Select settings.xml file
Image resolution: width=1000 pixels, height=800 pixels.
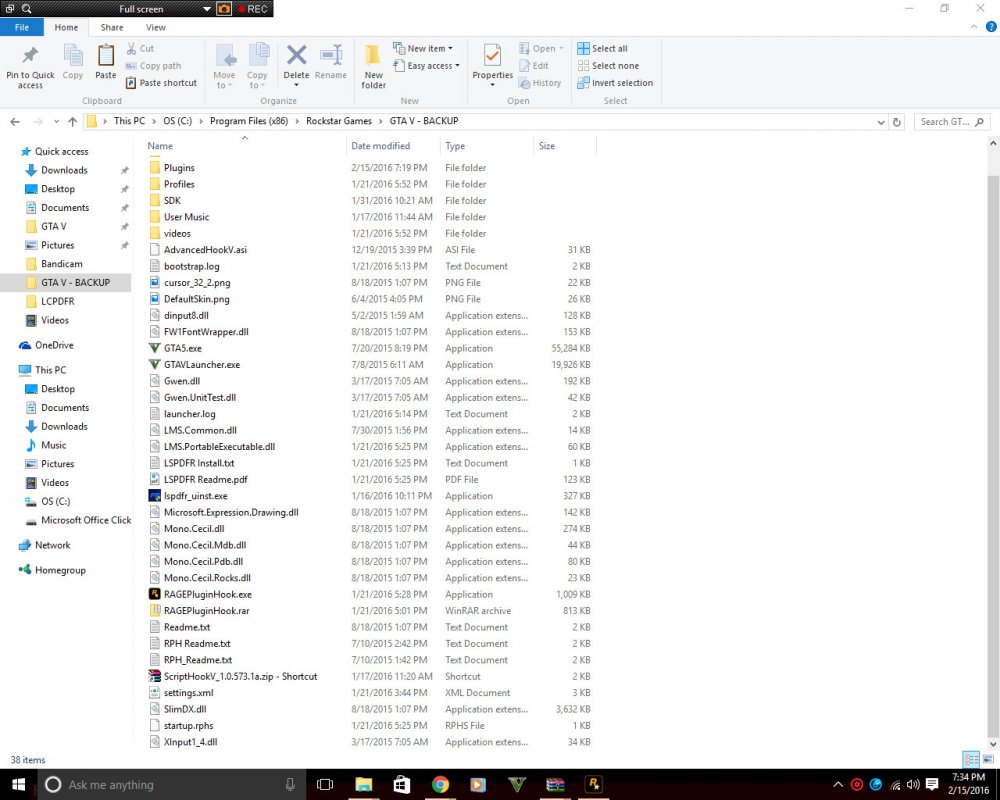point(188,693)
